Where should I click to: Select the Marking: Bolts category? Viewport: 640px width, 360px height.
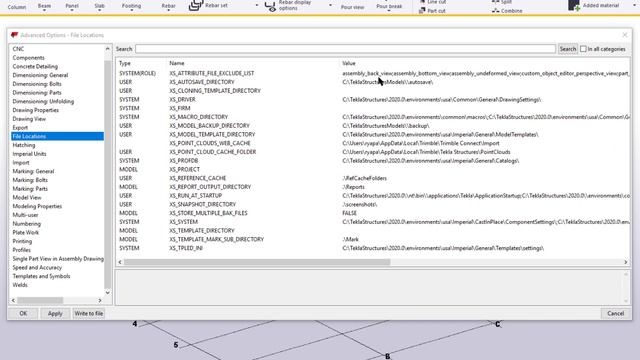(30, 180)
